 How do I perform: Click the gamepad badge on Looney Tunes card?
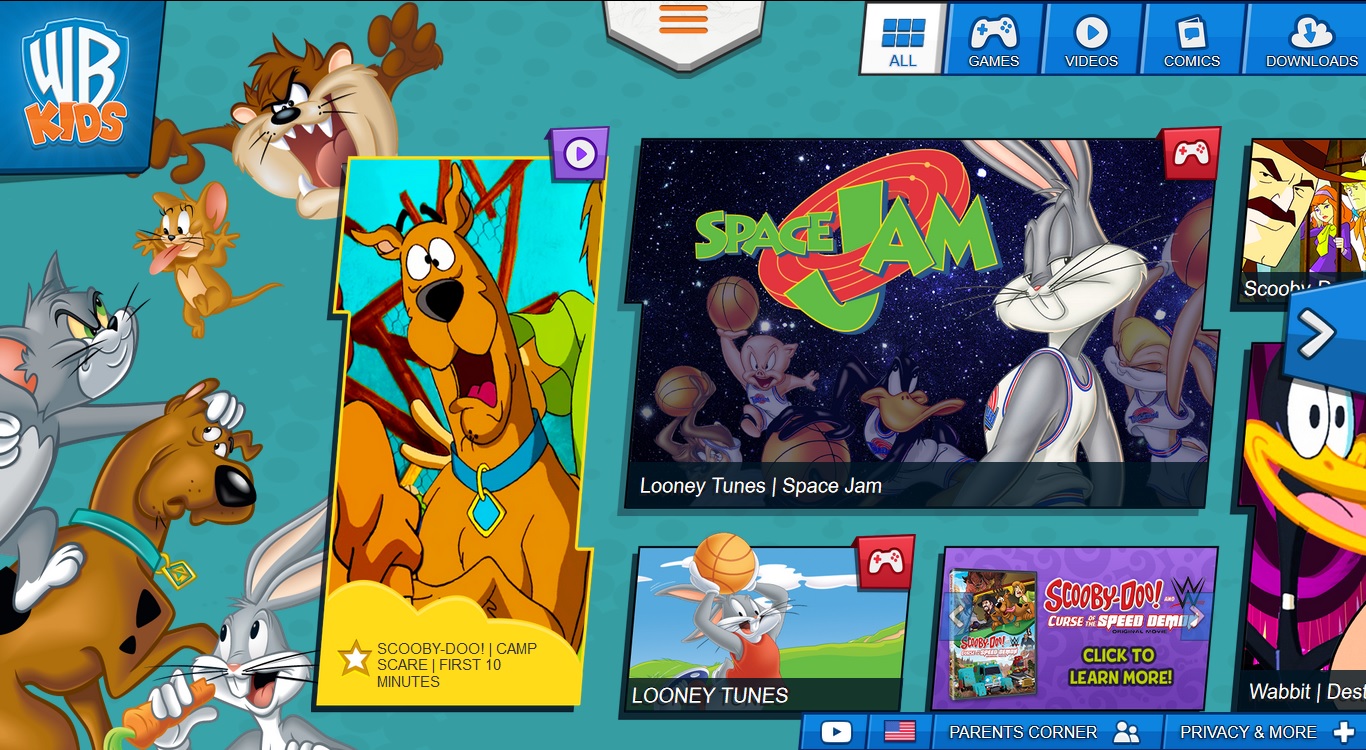[885, 562]
